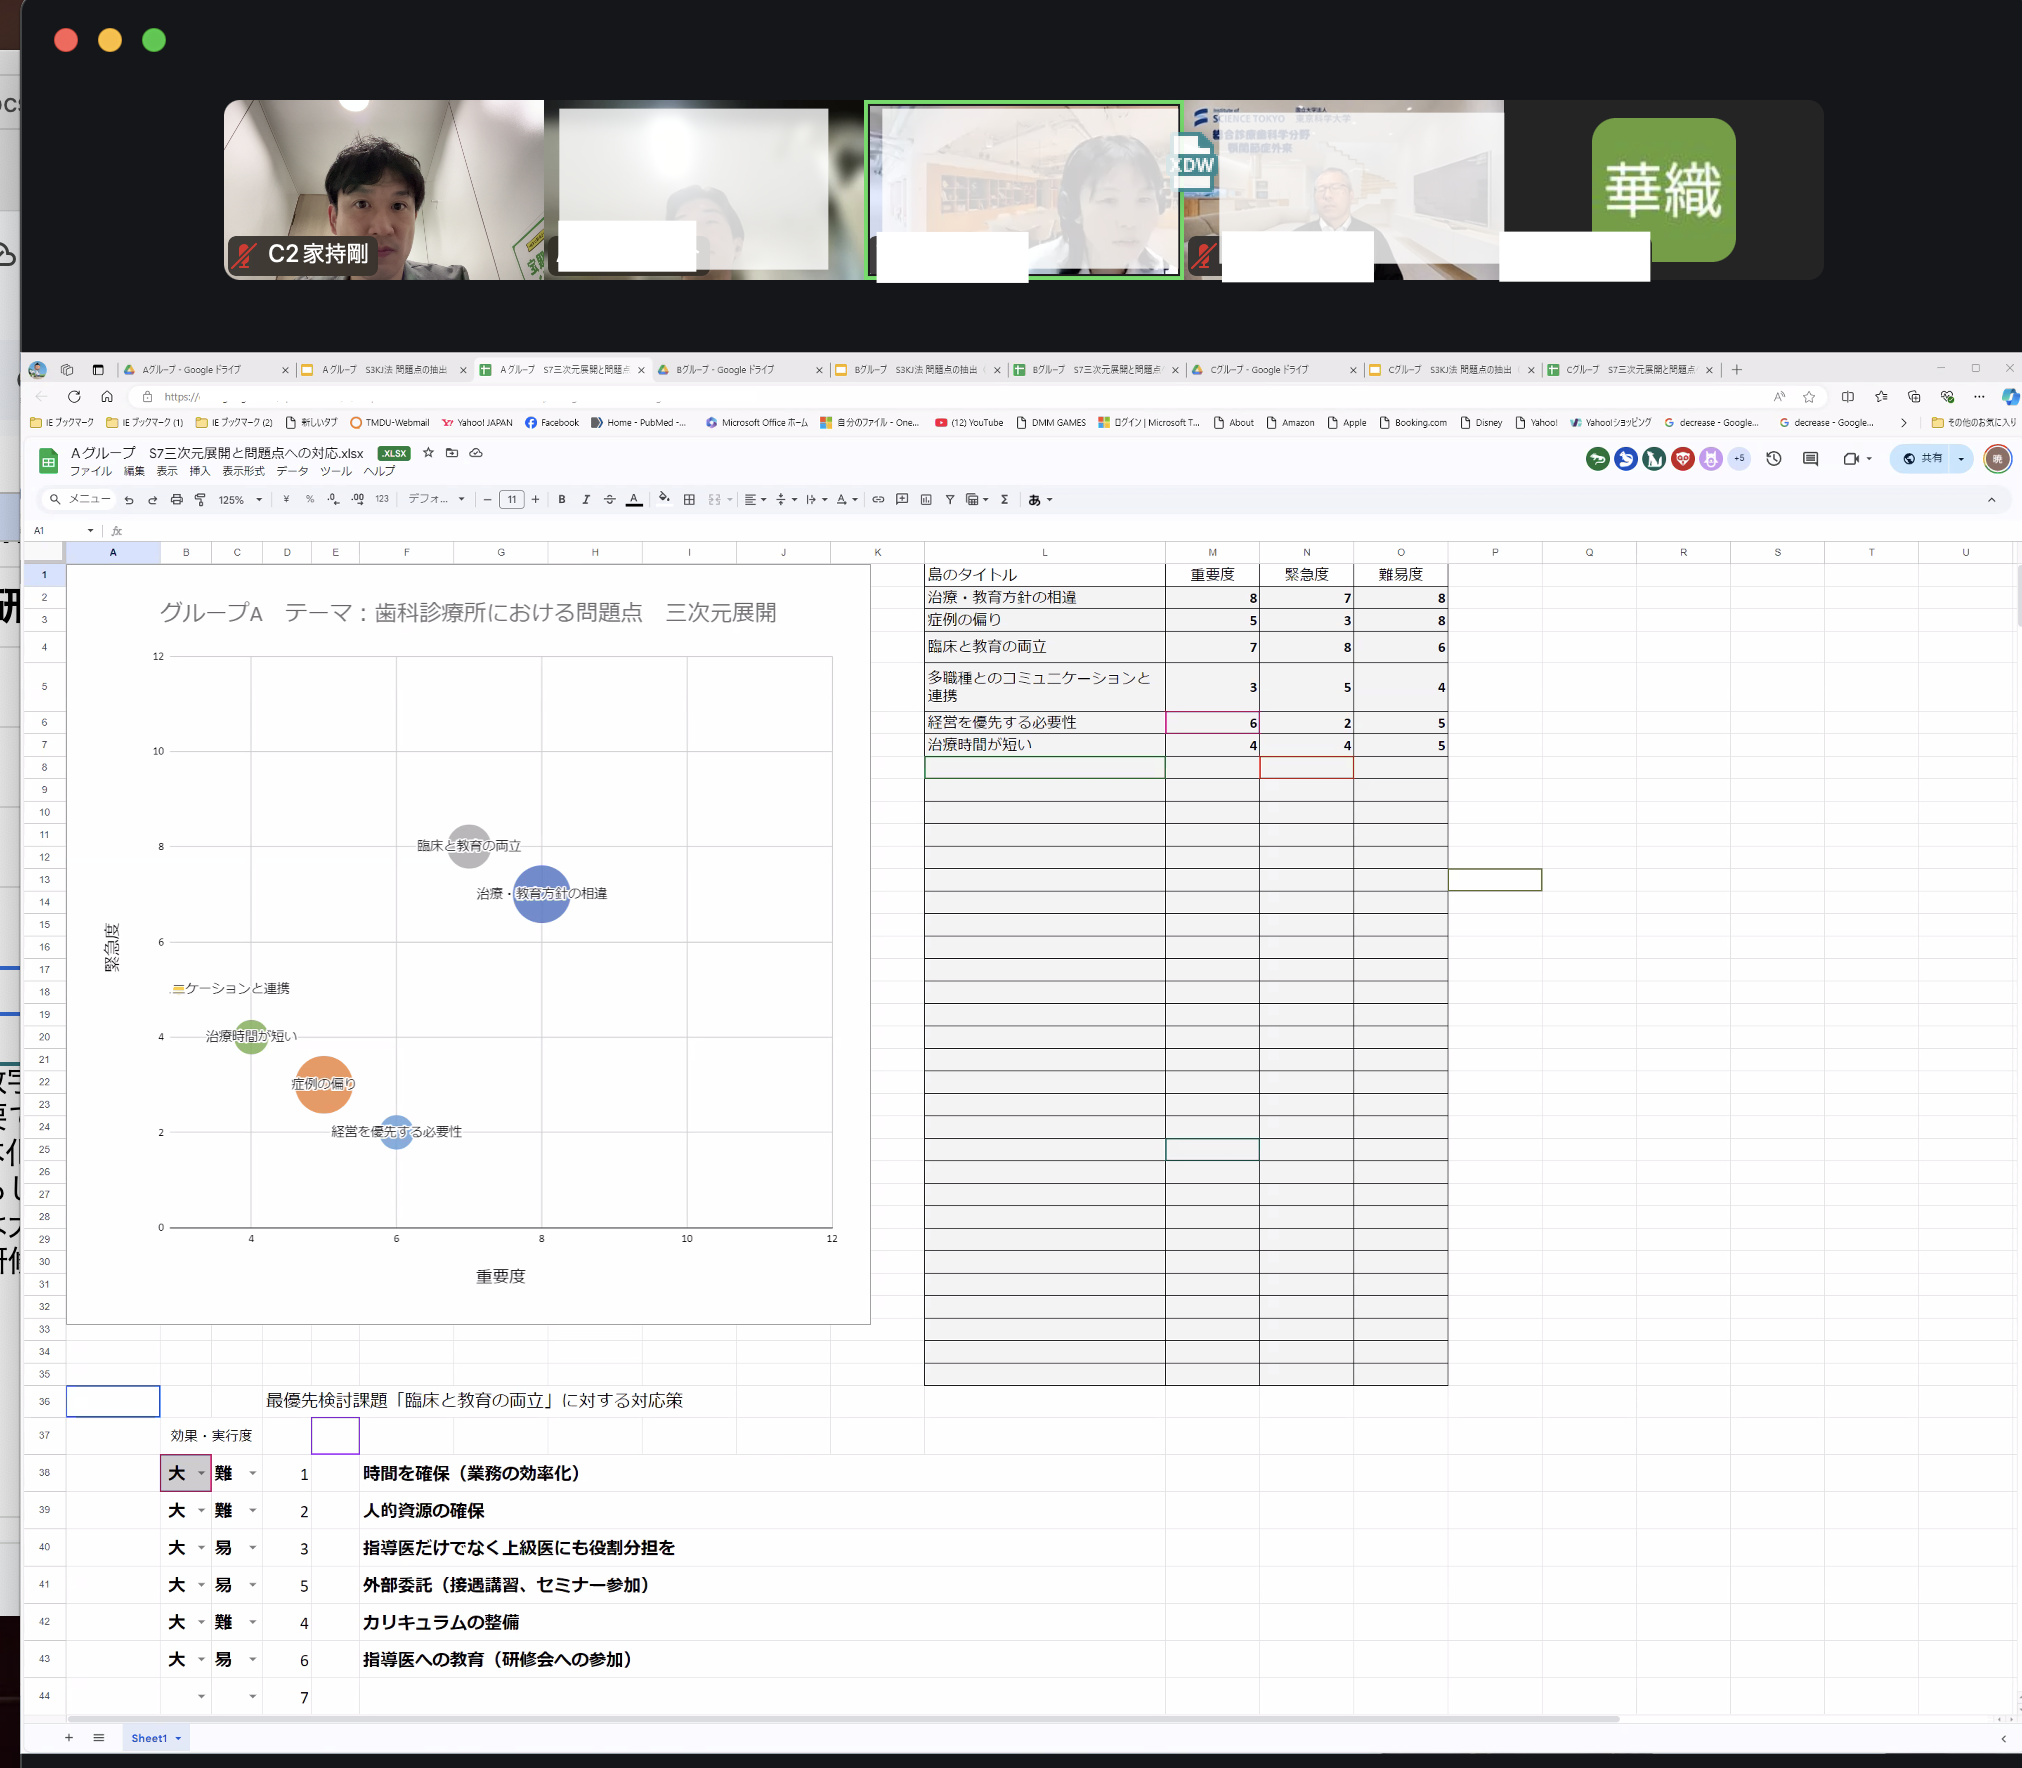Open the データ menu
Screen dimensions: 2022x1768
tap(292, 471)
